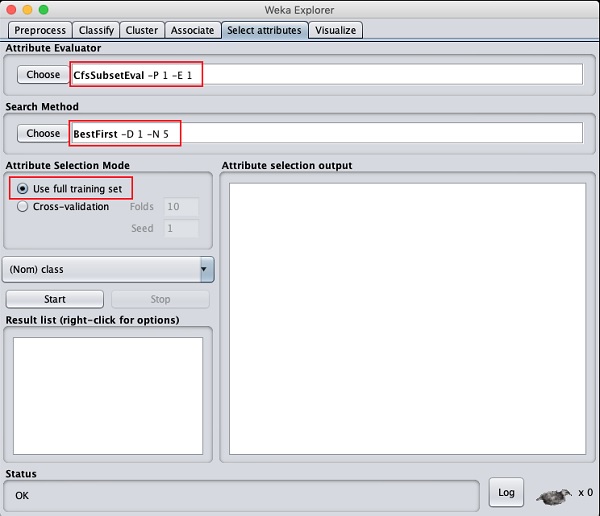Click the OK status text
This screenshot has width=600, height=516.
22,496
